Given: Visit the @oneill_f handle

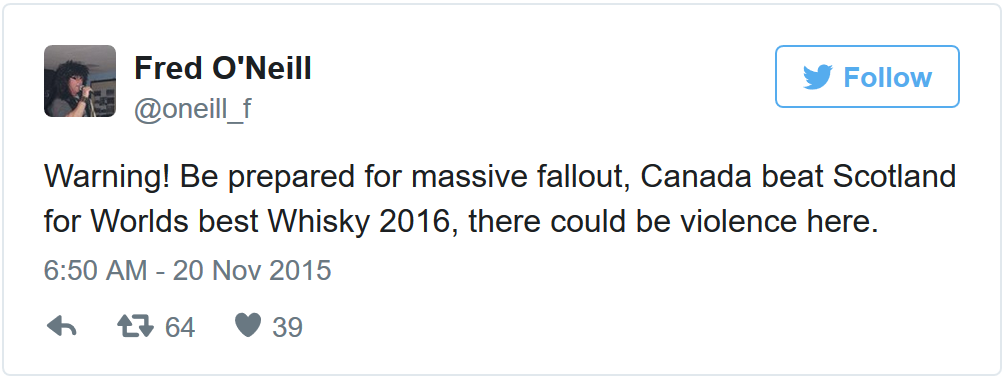Looking at the screenshot, I should [x=193, y=109].
